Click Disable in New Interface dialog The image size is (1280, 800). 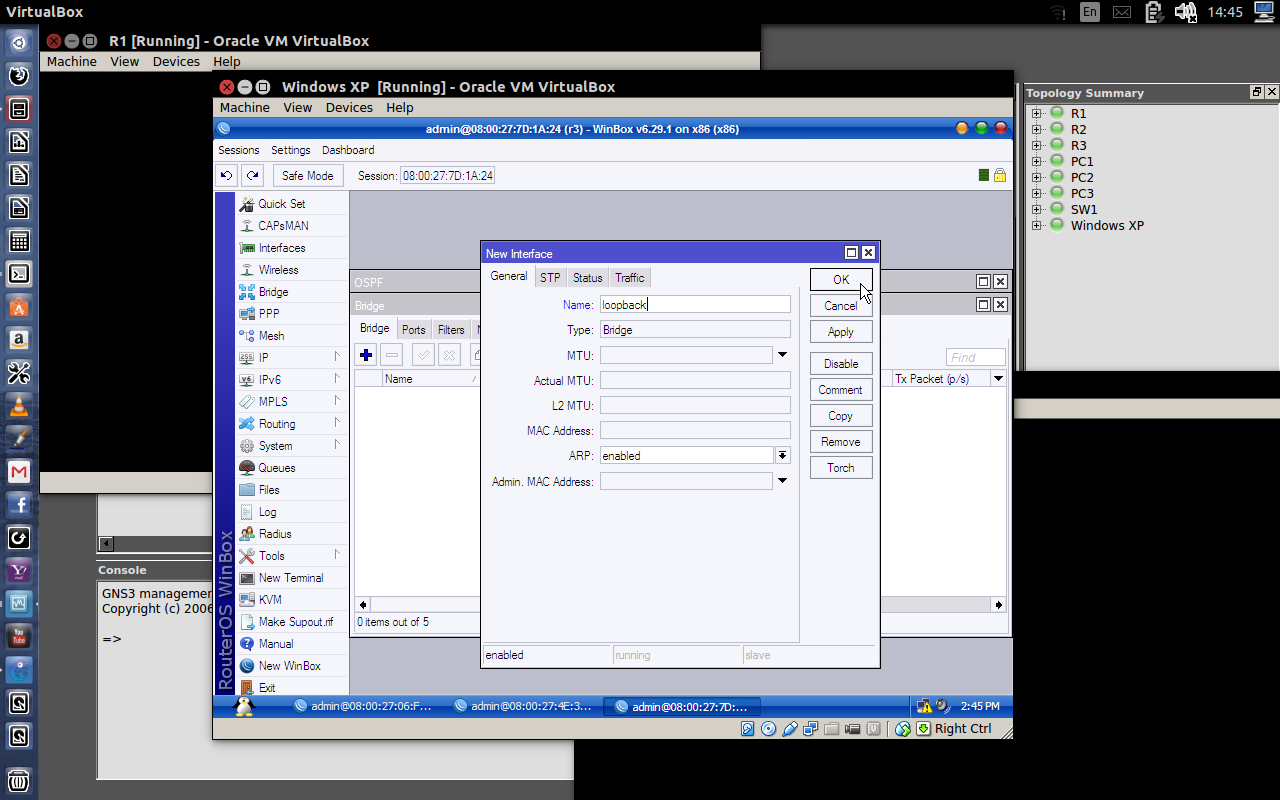click(841, 363)
